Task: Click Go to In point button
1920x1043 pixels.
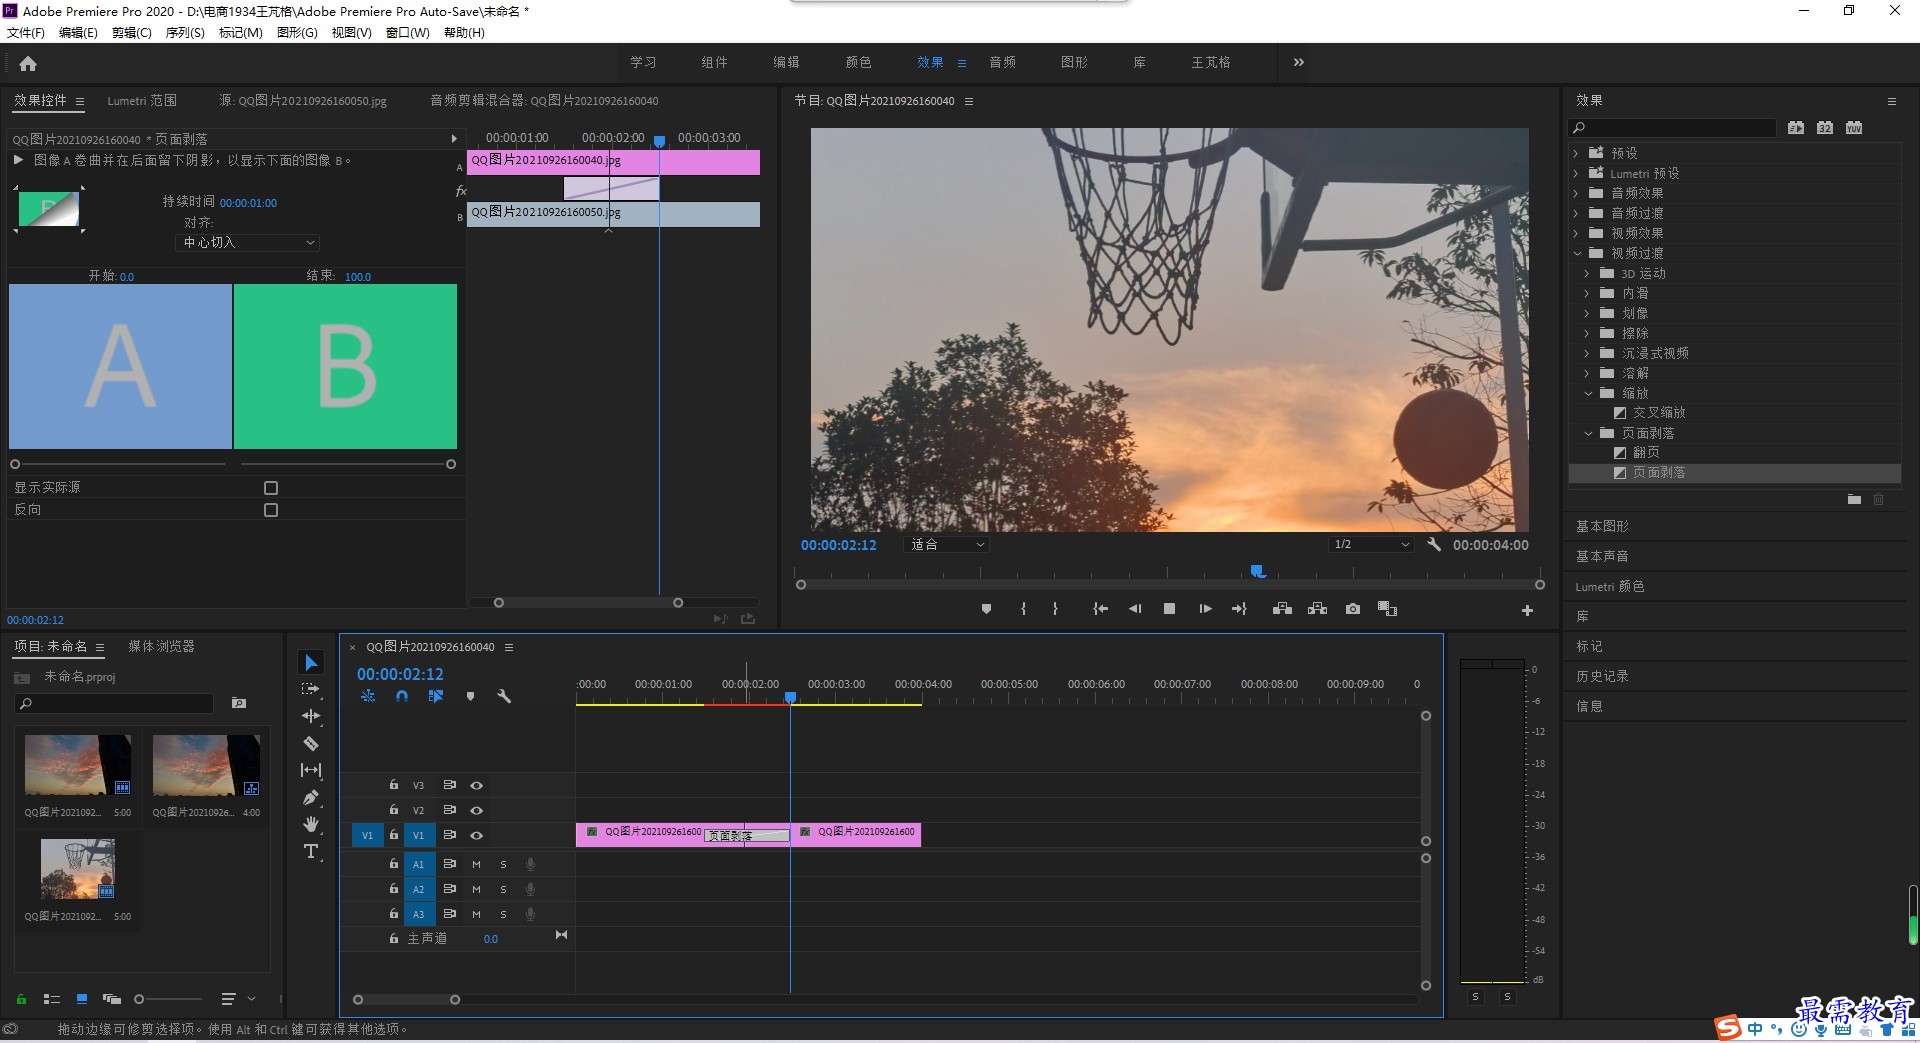Action: 1100,609
